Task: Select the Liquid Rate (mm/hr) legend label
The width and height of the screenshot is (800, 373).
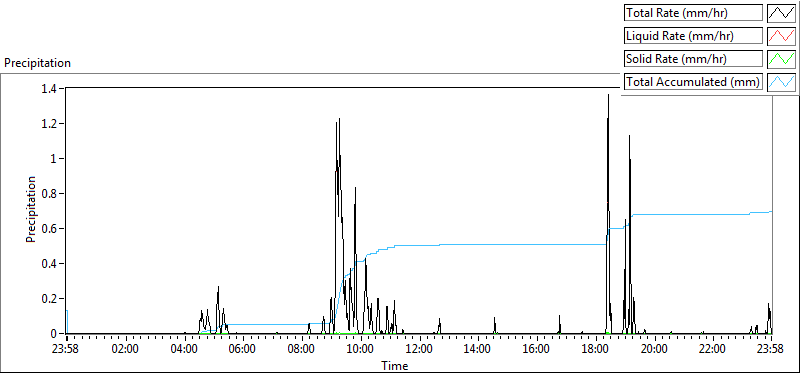Action: [693, 36]
